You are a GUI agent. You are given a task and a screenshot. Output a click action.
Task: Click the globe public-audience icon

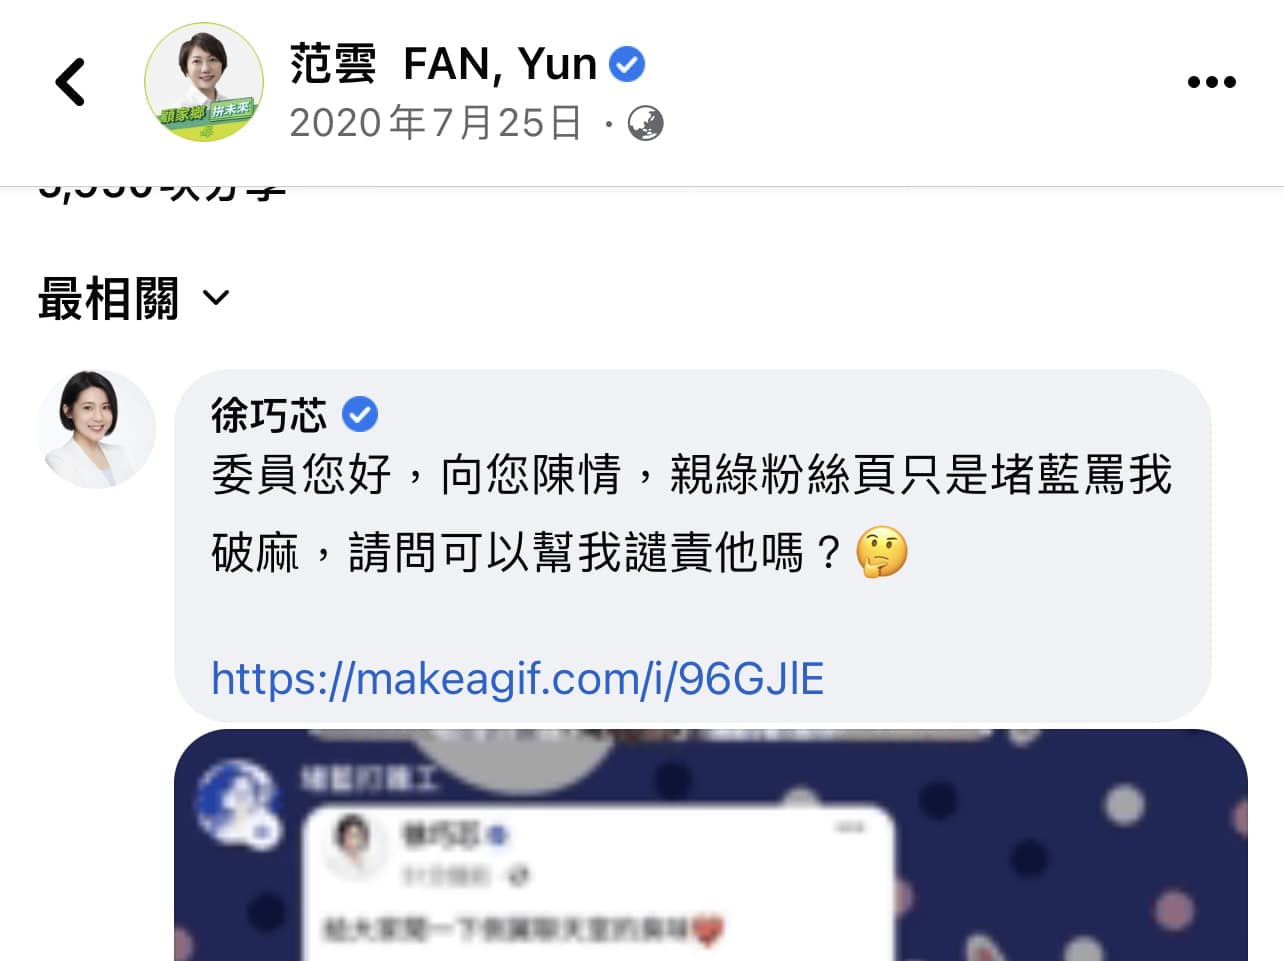point(645,124)
